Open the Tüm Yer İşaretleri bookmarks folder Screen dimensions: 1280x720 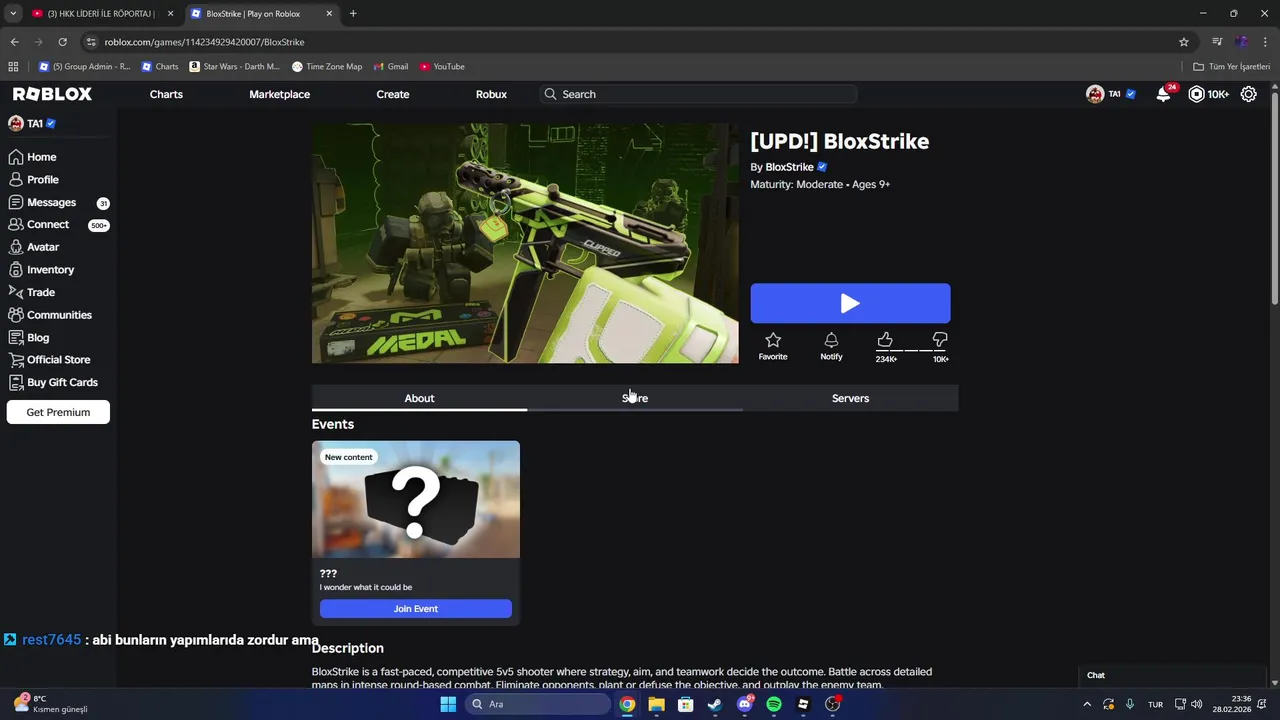point(1232,67)
